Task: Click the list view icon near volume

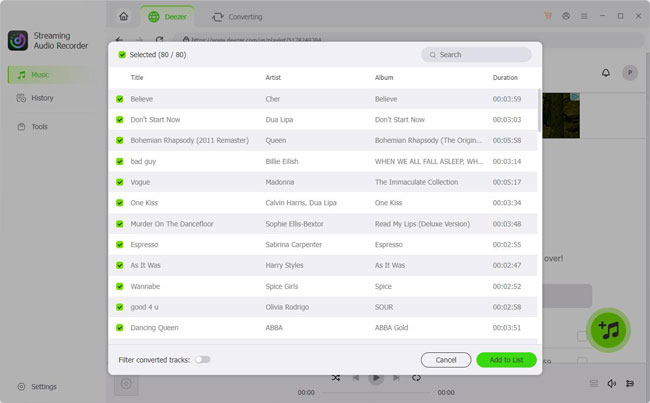Action: (593, 384)
